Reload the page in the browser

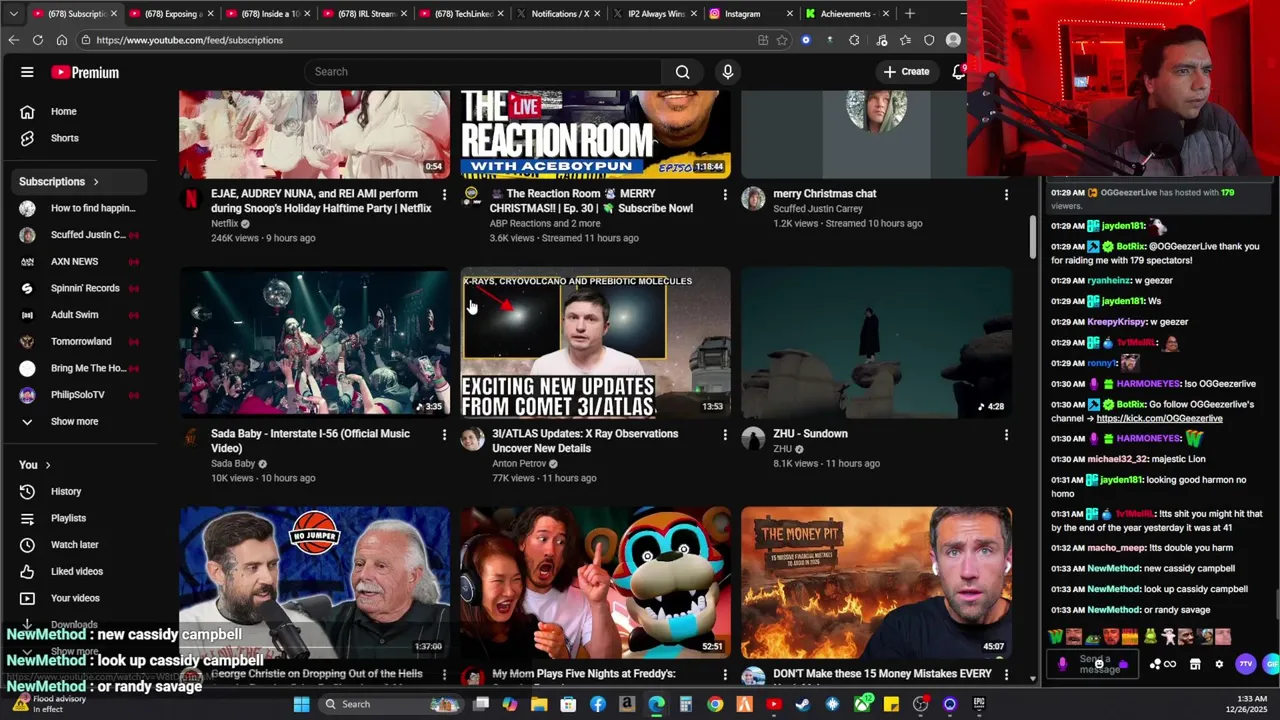pyautogui.click(x=37, y=40)
